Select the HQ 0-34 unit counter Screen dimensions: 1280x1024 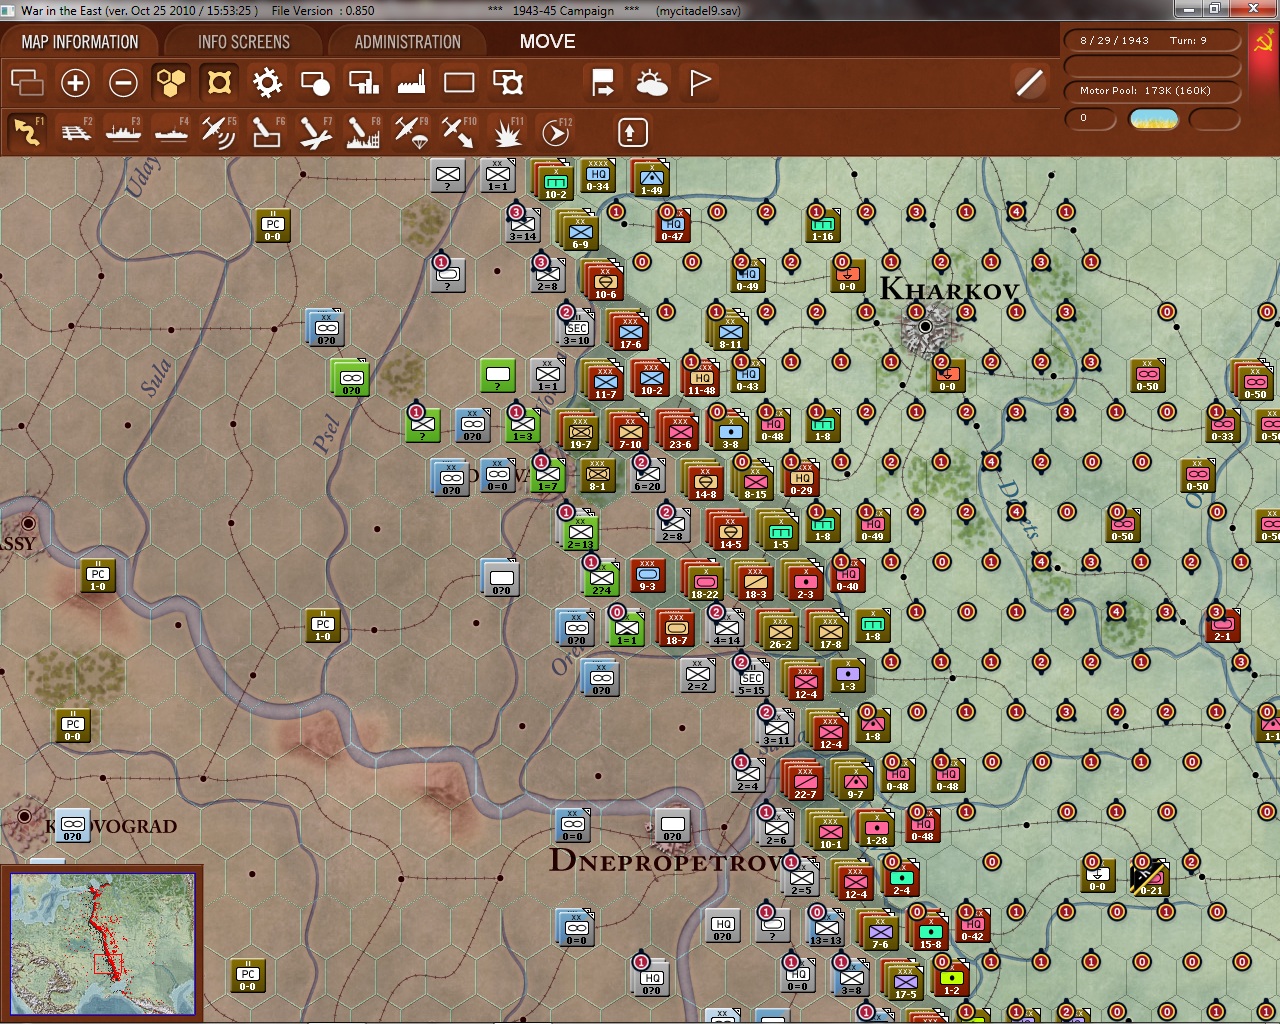click(x=598, y=177)
